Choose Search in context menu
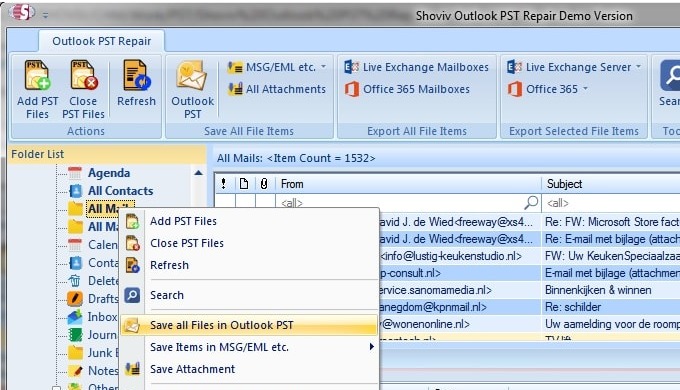680x390 pixels. pos(249,295)
